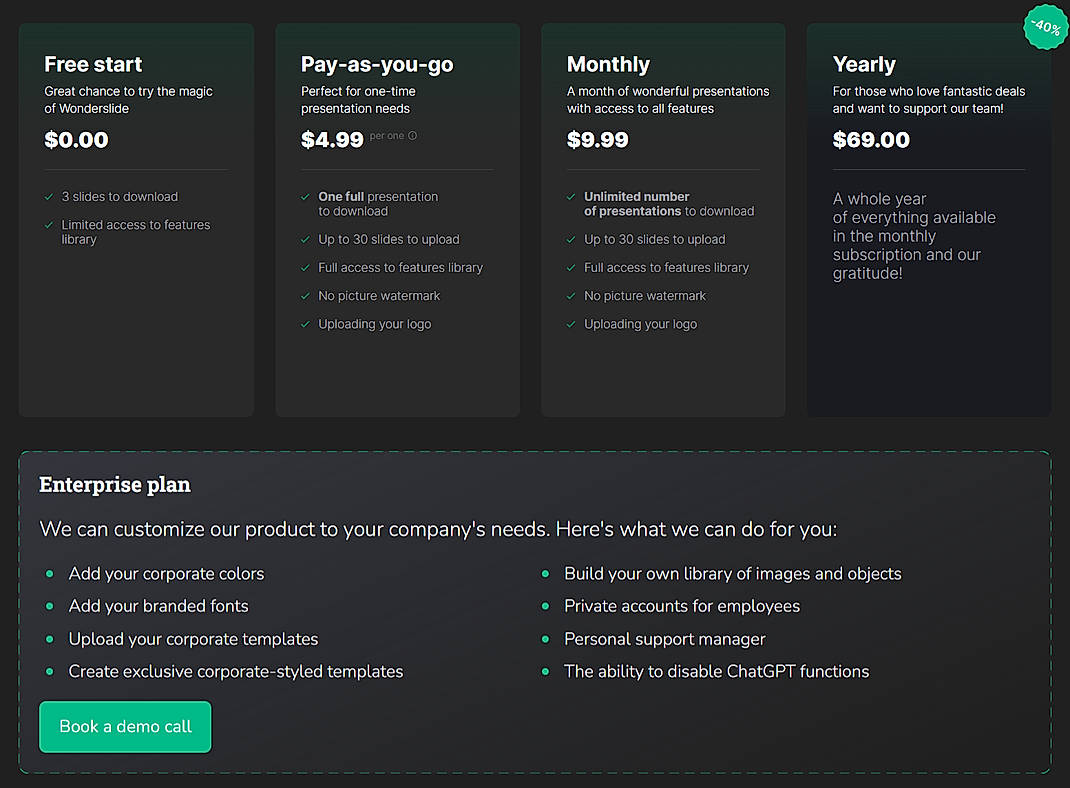
Task: Click the checkmark next to 'No picture watermark' in Monthly
Action: [x=572, y=296]
